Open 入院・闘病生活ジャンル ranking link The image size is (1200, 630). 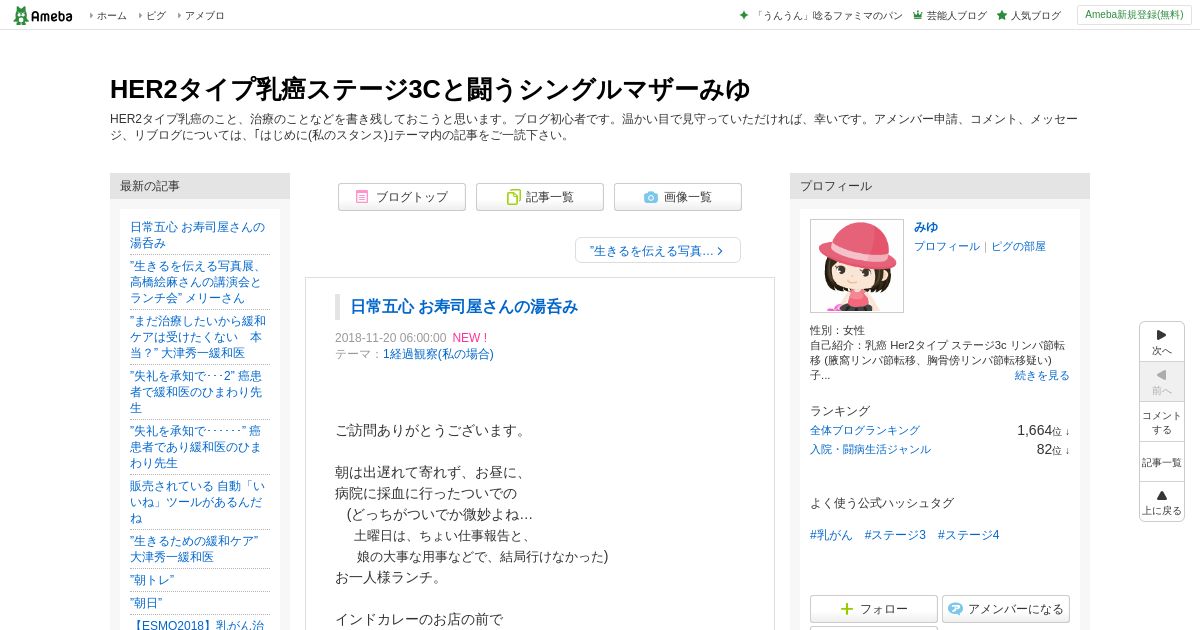(x=870, y=449)
